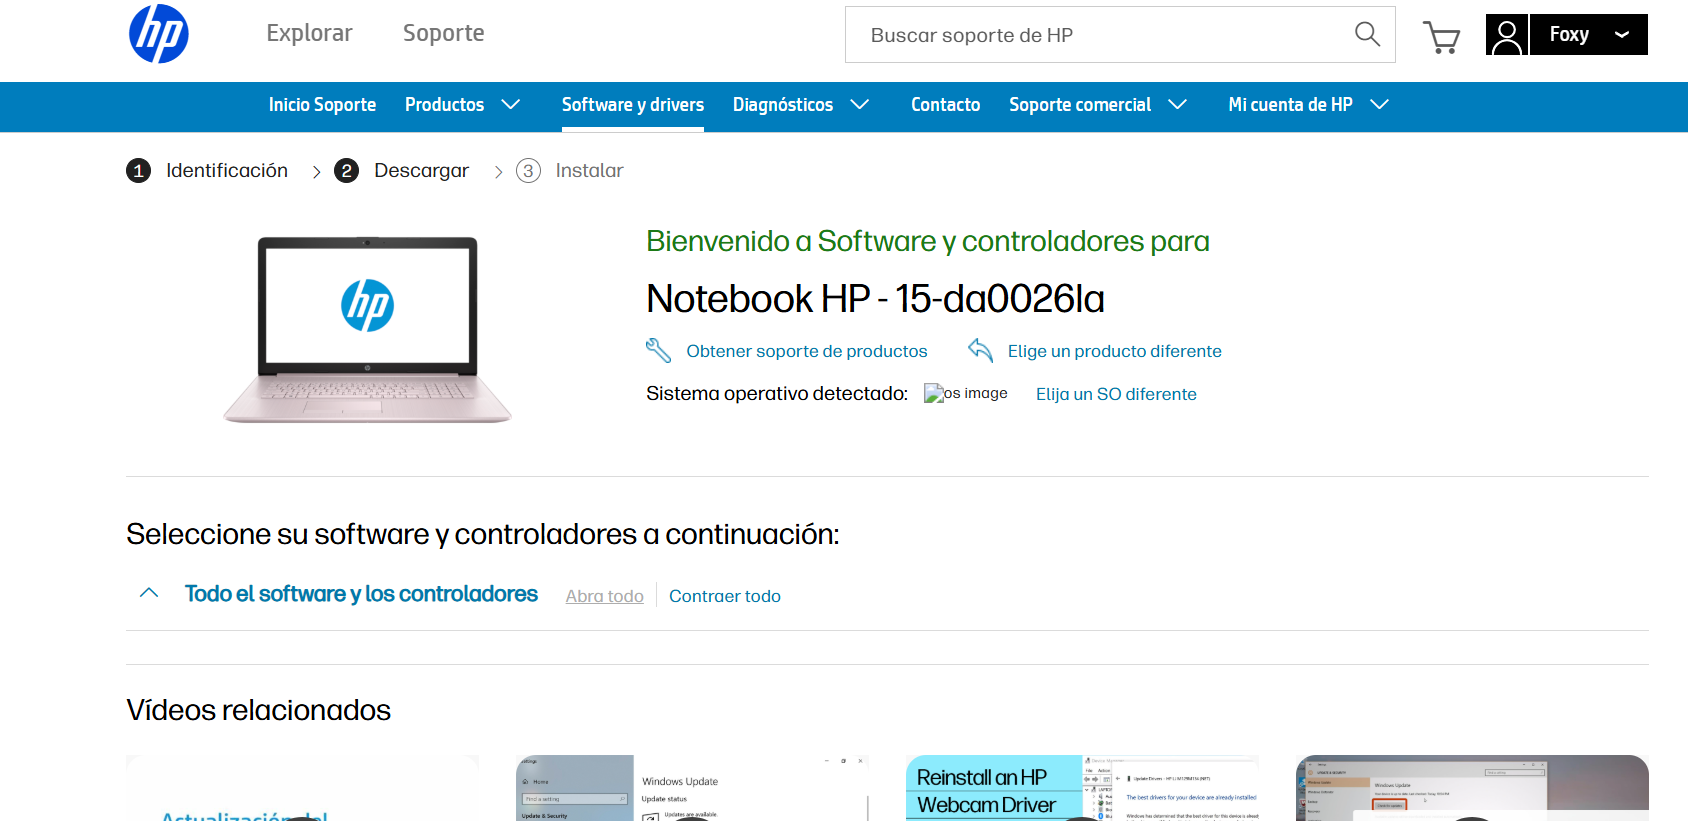Click the Instalar step label
1688x821 pixels.
coord(589,171)
